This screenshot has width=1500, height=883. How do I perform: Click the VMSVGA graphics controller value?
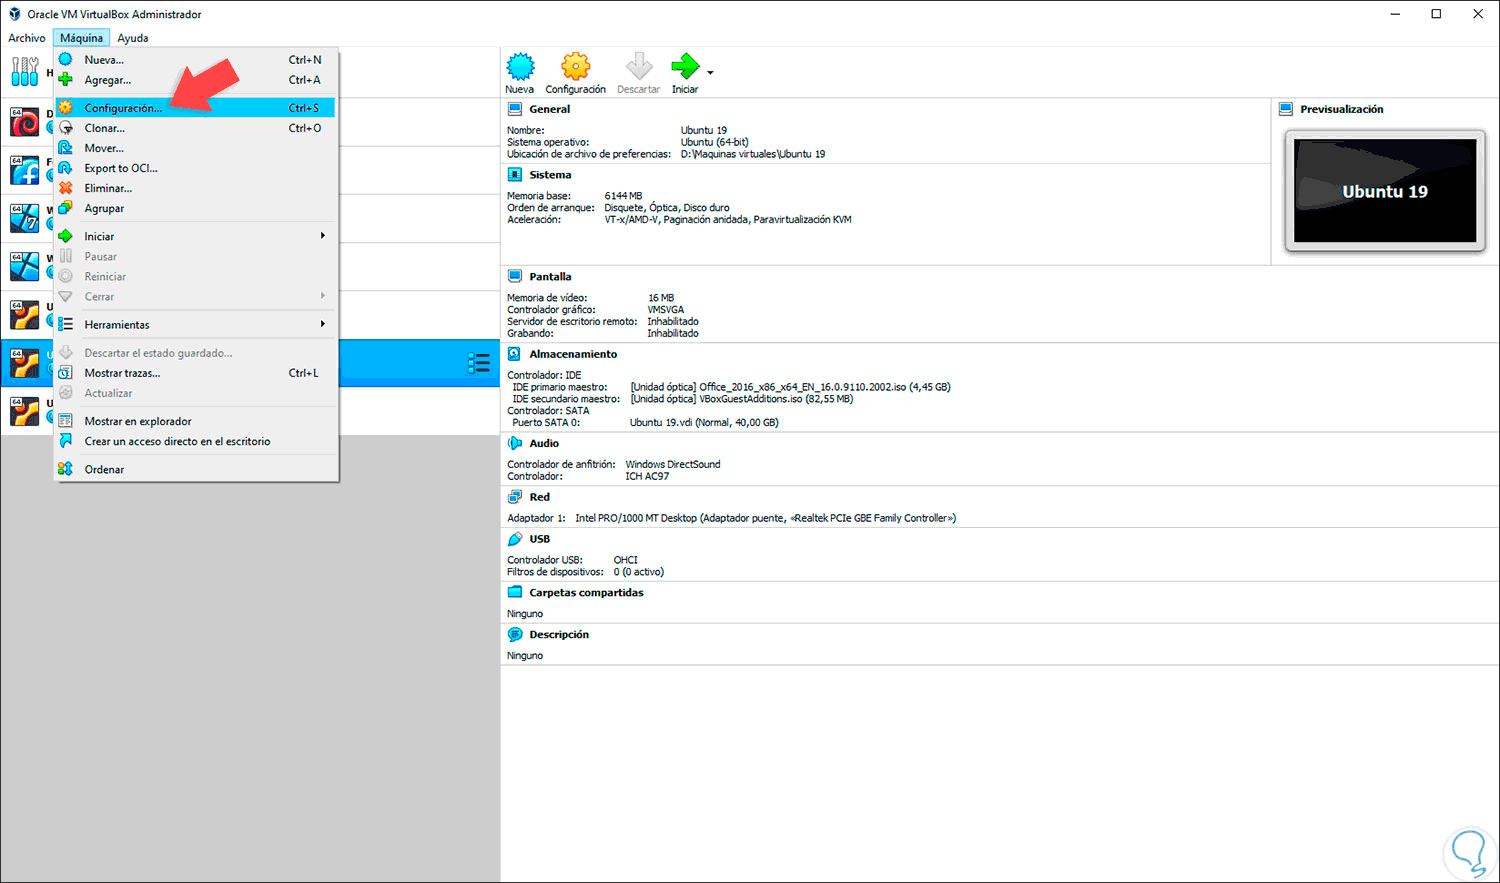(x=666, y=310)
